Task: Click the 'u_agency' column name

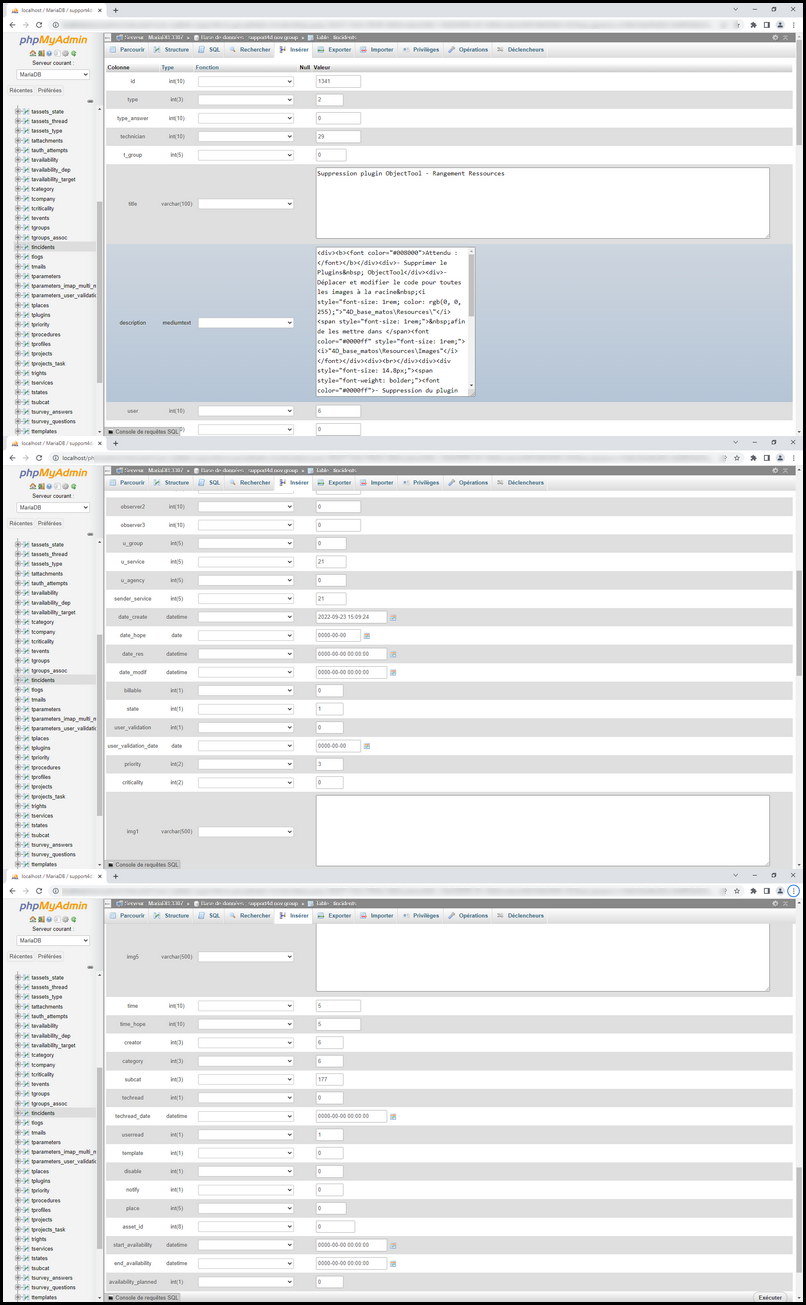Action: 133,580
